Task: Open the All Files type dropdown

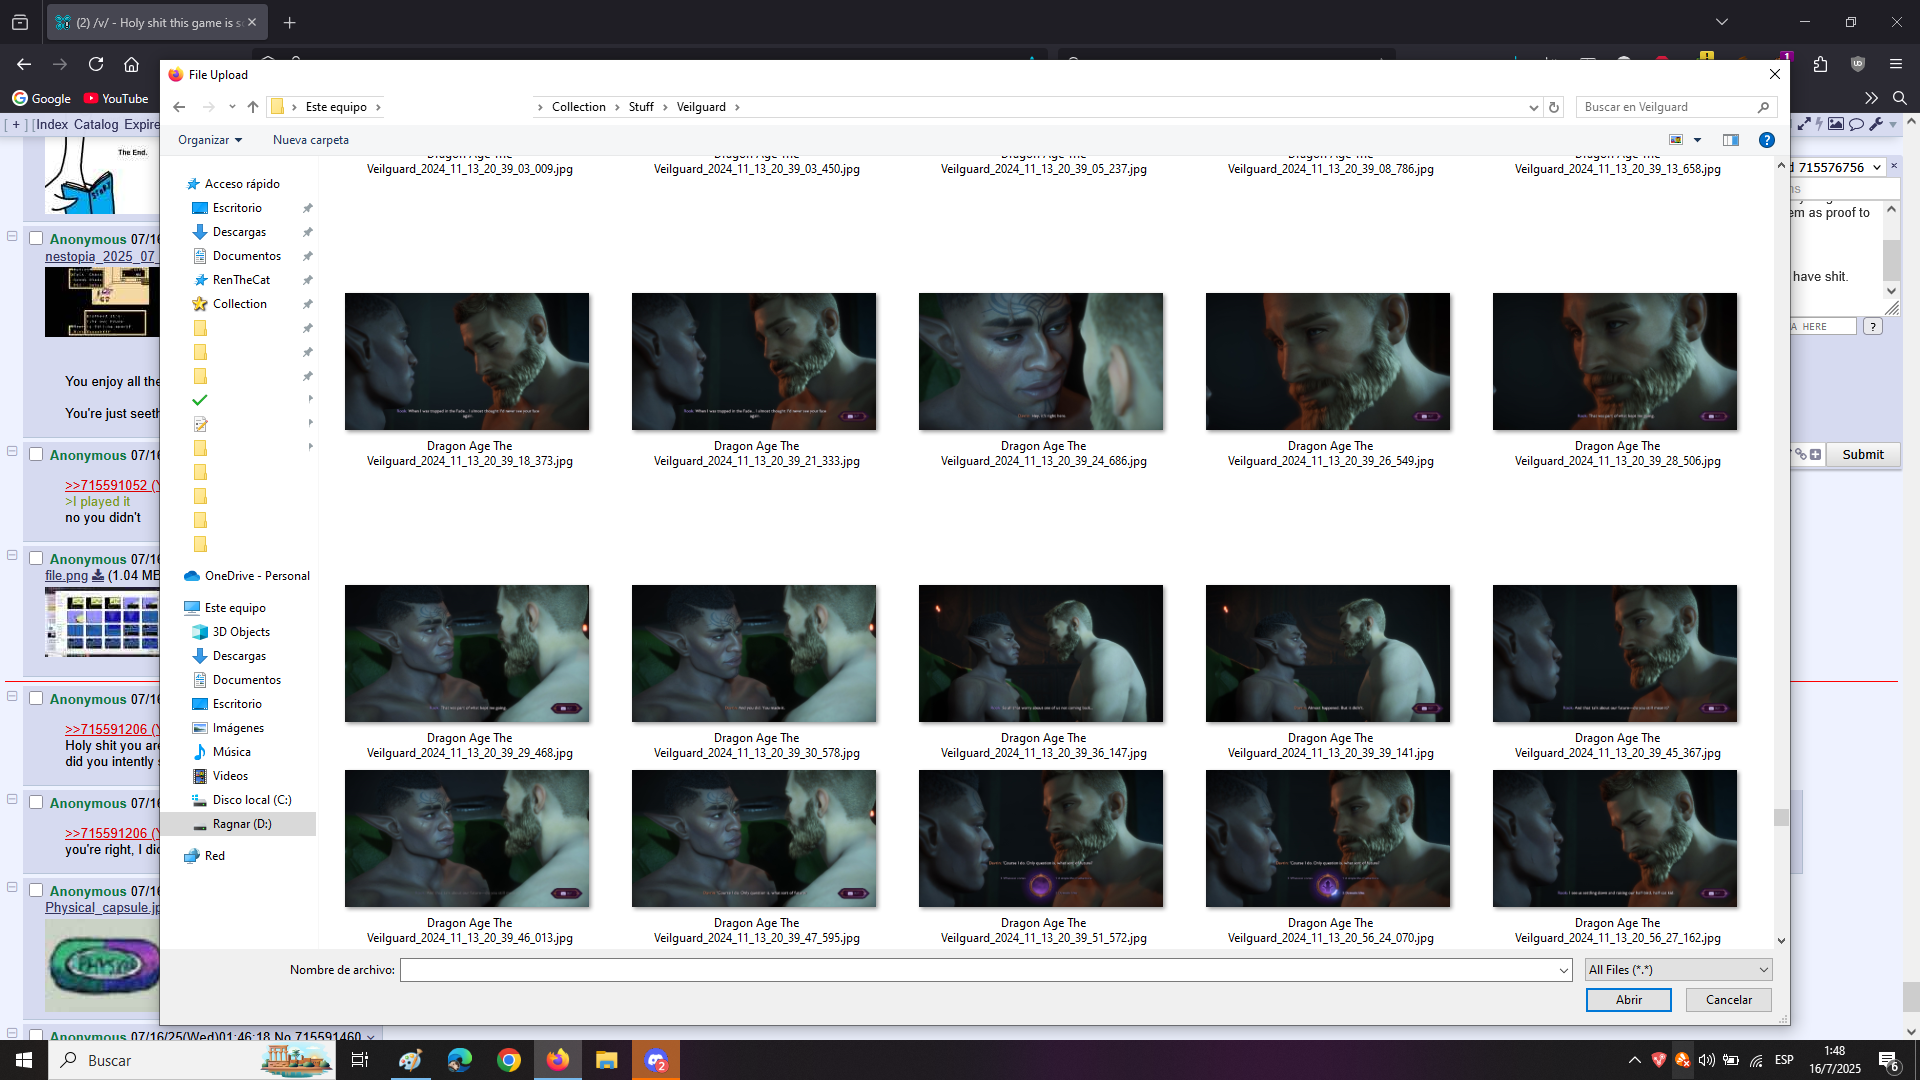Action: (1678, 969)
